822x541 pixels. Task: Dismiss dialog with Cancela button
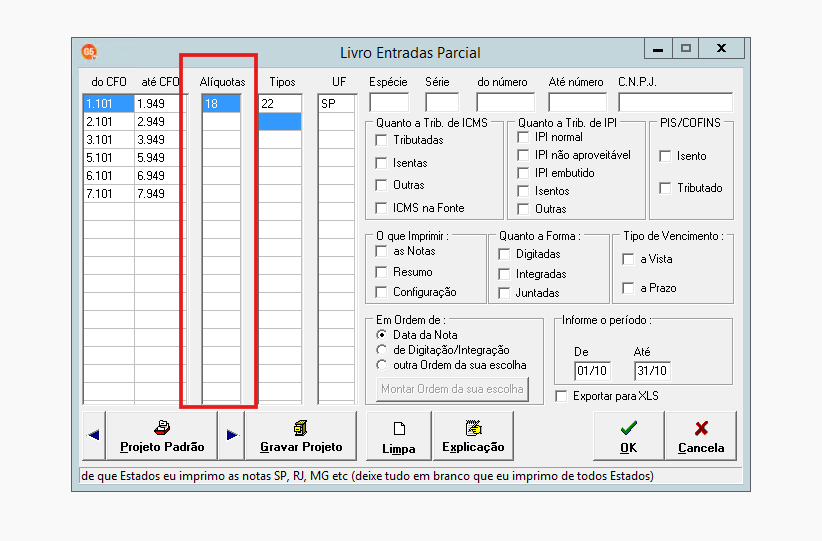tap(701, 436)
